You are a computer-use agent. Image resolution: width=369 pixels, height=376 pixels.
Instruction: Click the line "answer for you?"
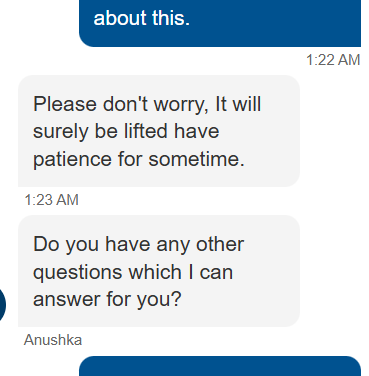pyautogui.click(x=107, y=300)
